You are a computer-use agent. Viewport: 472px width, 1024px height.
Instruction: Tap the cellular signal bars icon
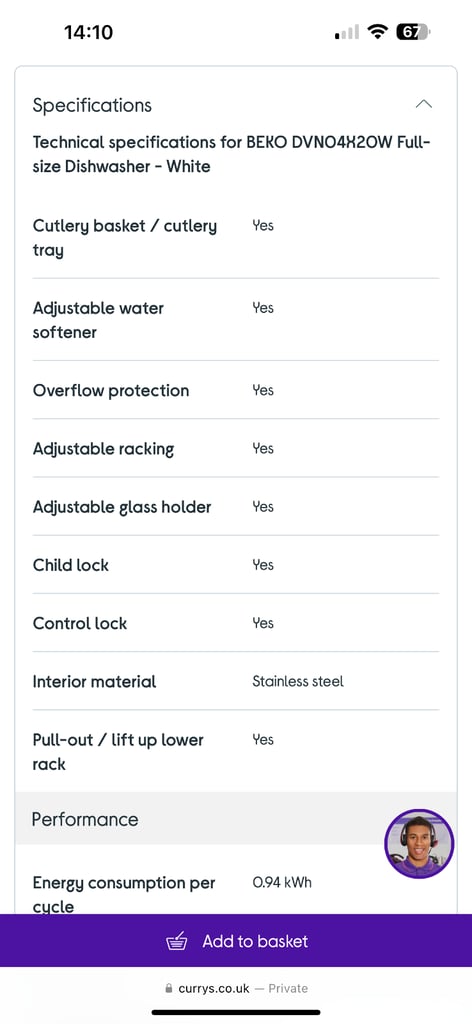pos(347,32)
